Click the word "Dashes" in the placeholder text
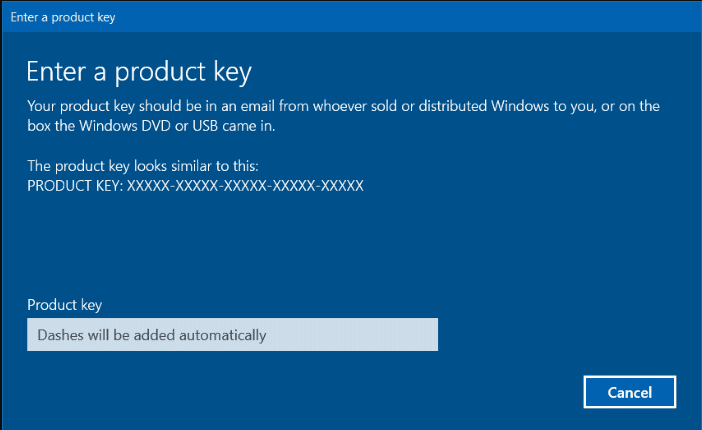 tap(59, 335)
